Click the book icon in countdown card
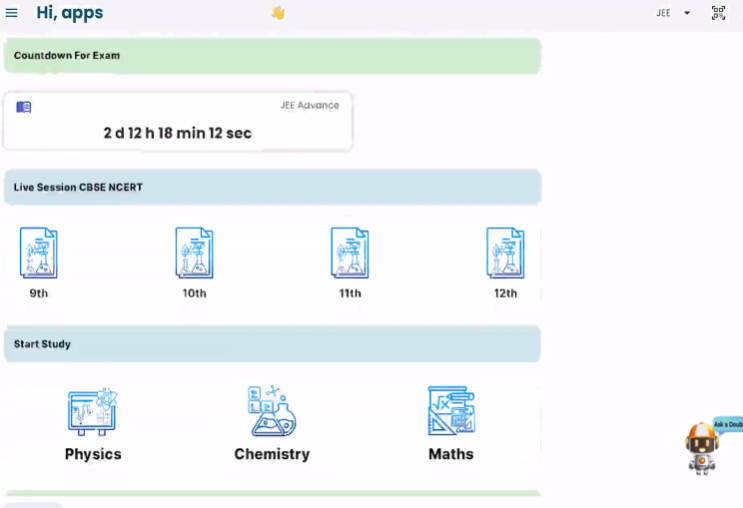Viewport: 743px width, 508px height. (24, 107)
